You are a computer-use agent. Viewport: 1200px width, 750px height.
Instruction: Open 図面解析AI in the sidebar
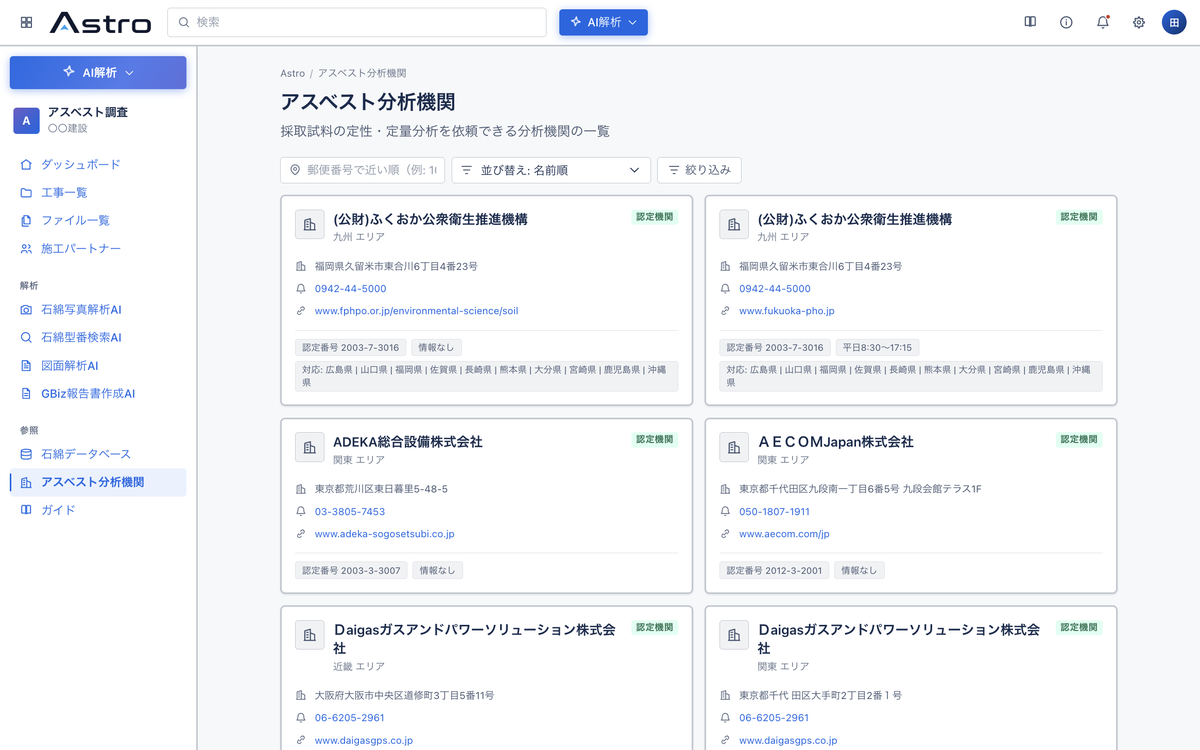(98, 366)
